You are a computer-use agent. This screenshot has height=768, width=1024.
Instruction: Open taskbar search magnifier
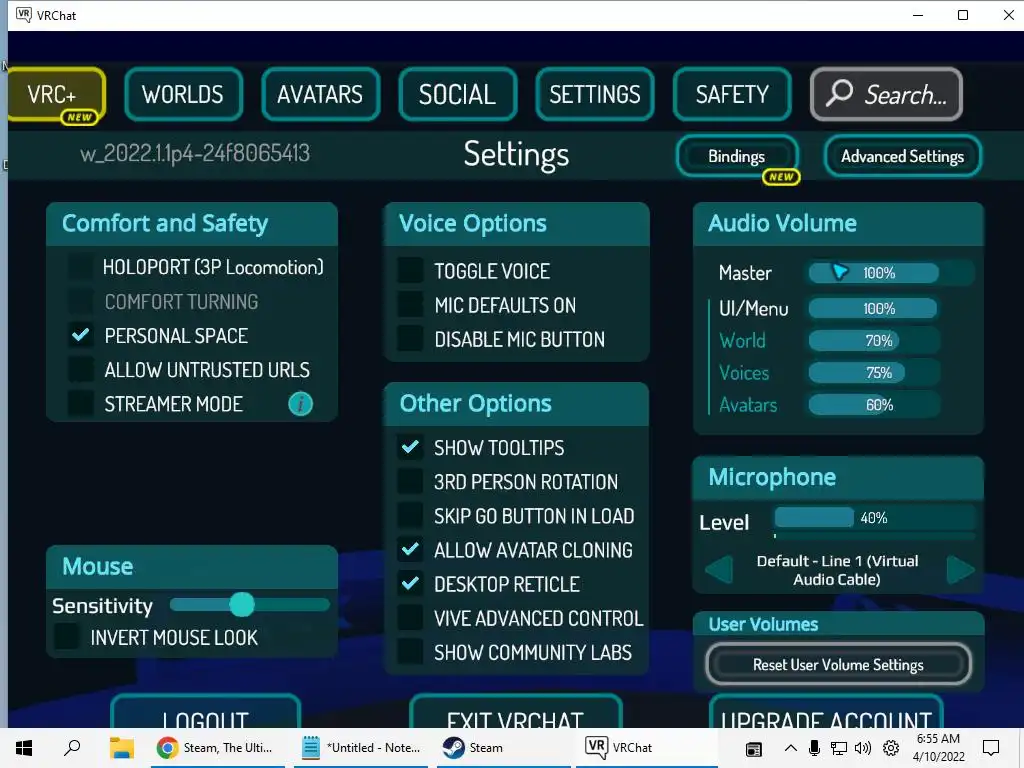click(x=72, y=748)
